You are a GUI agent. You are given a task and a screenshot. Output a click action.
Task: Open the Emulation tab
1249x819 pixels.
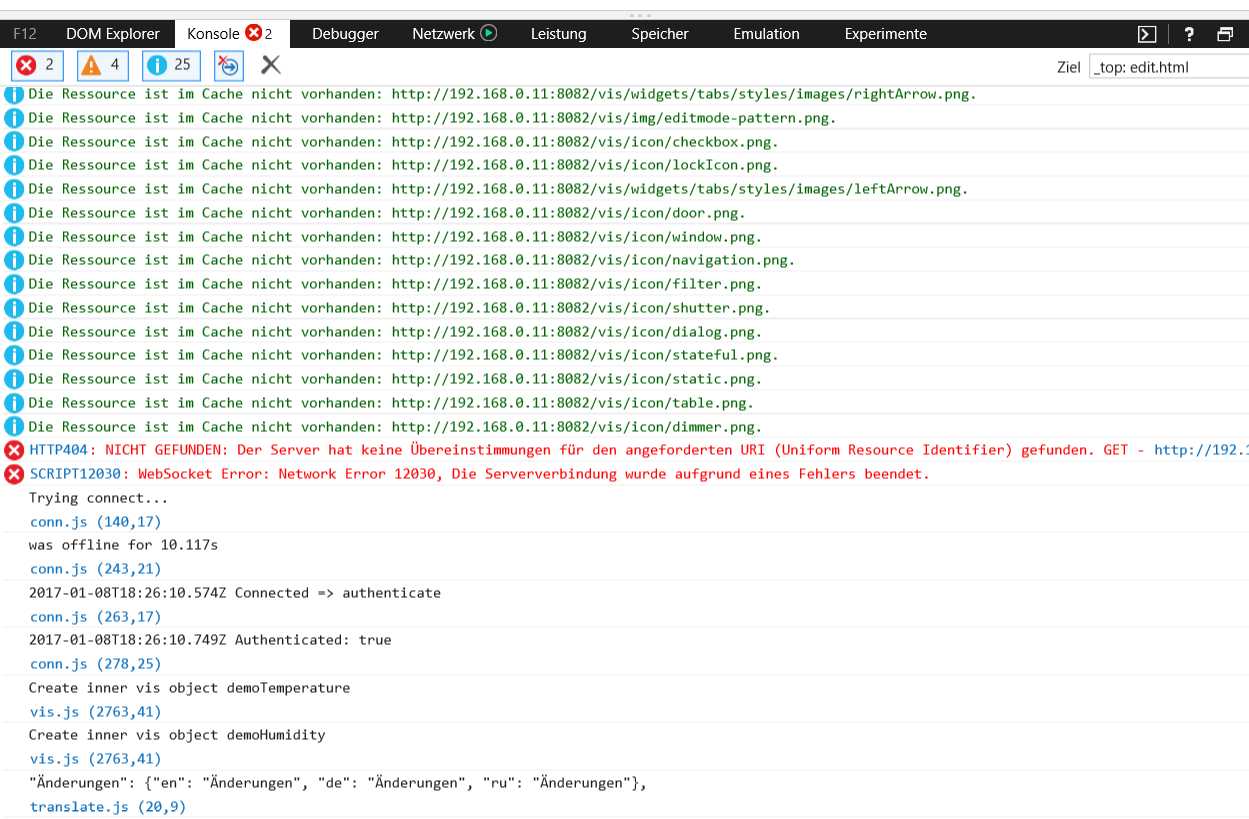766,34
